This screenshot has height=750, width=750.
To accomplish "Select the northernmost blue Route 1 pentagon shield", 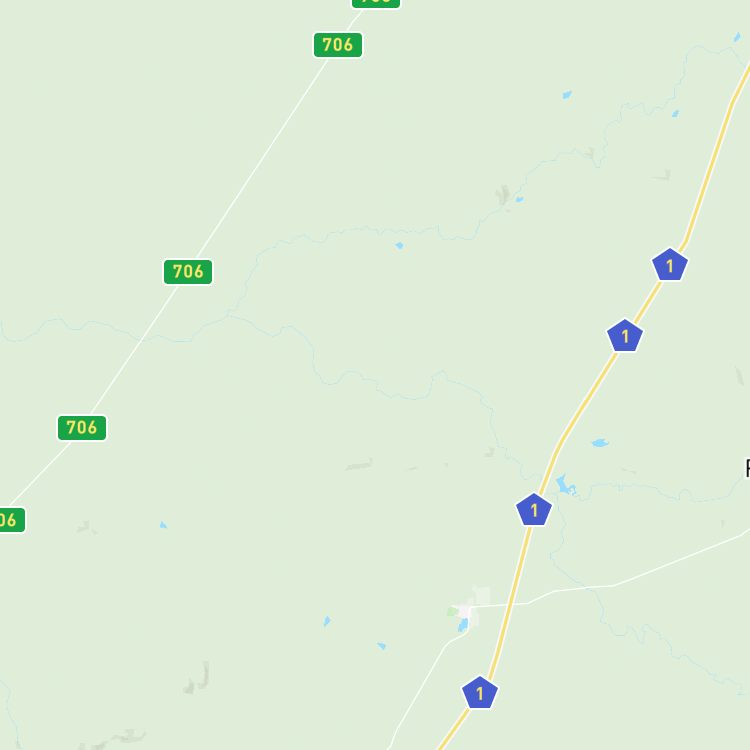I will pyautogui.click(x=670, y=265).
